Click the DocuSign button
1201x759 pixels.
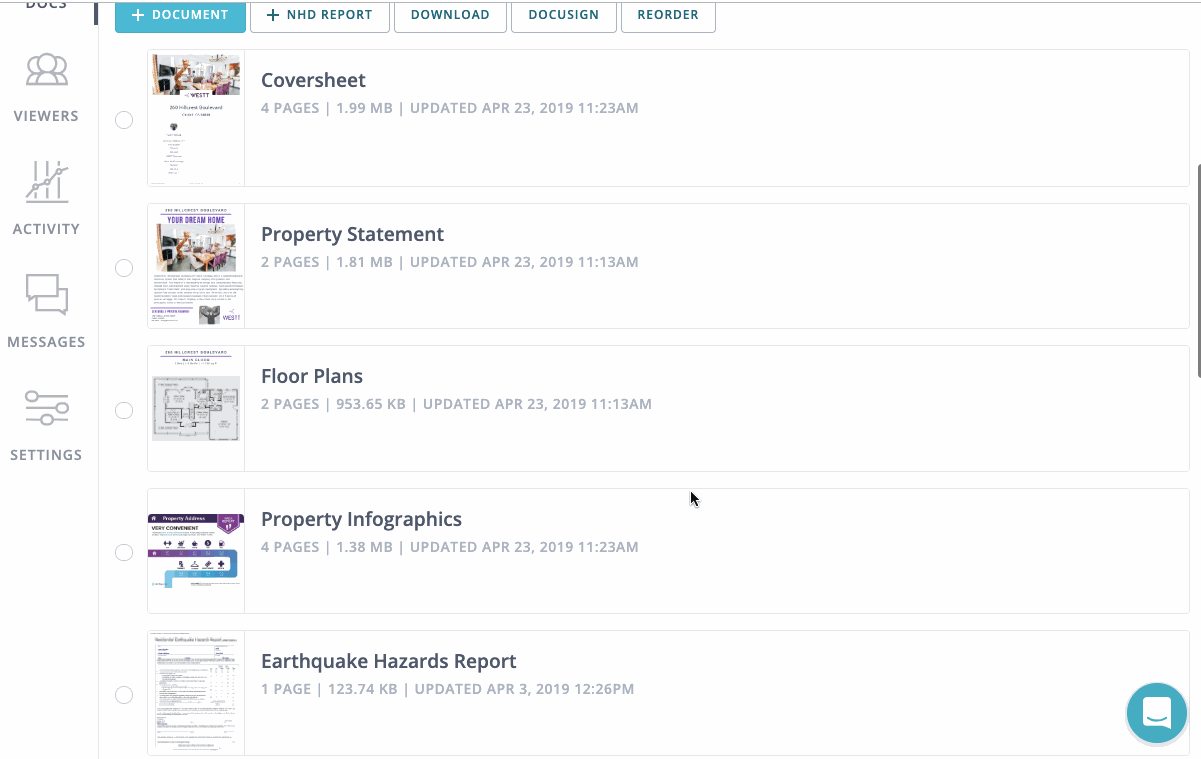[563, 16]
